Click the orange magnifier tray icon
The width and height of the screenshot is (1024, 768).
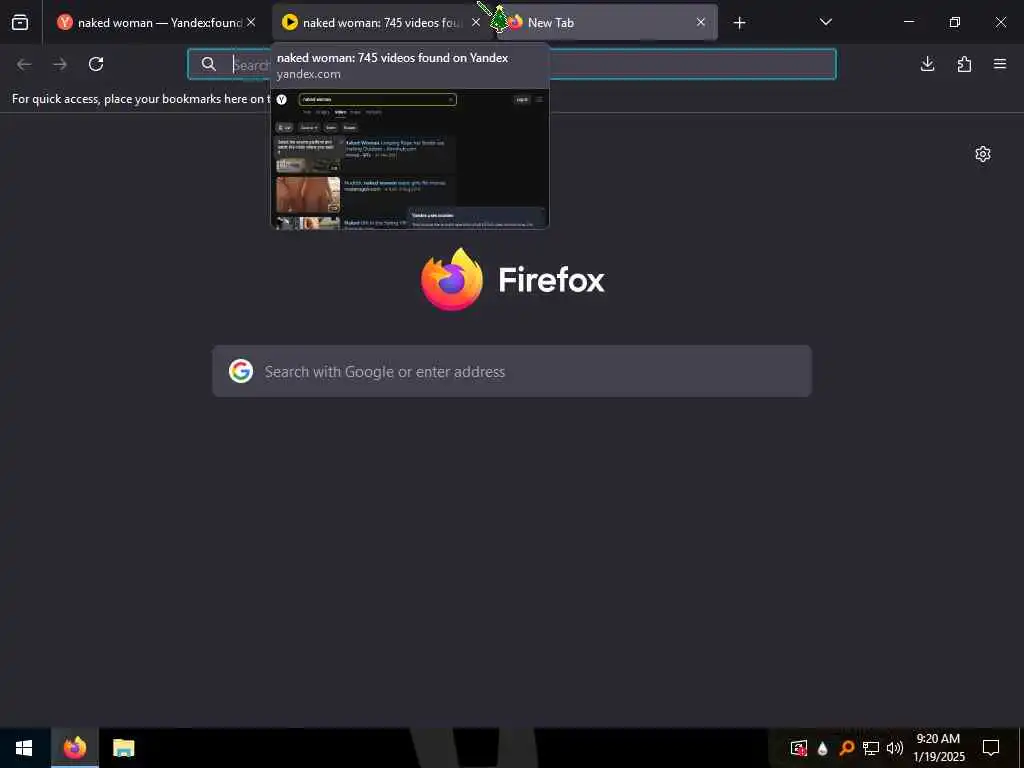(x=847, y=748)
